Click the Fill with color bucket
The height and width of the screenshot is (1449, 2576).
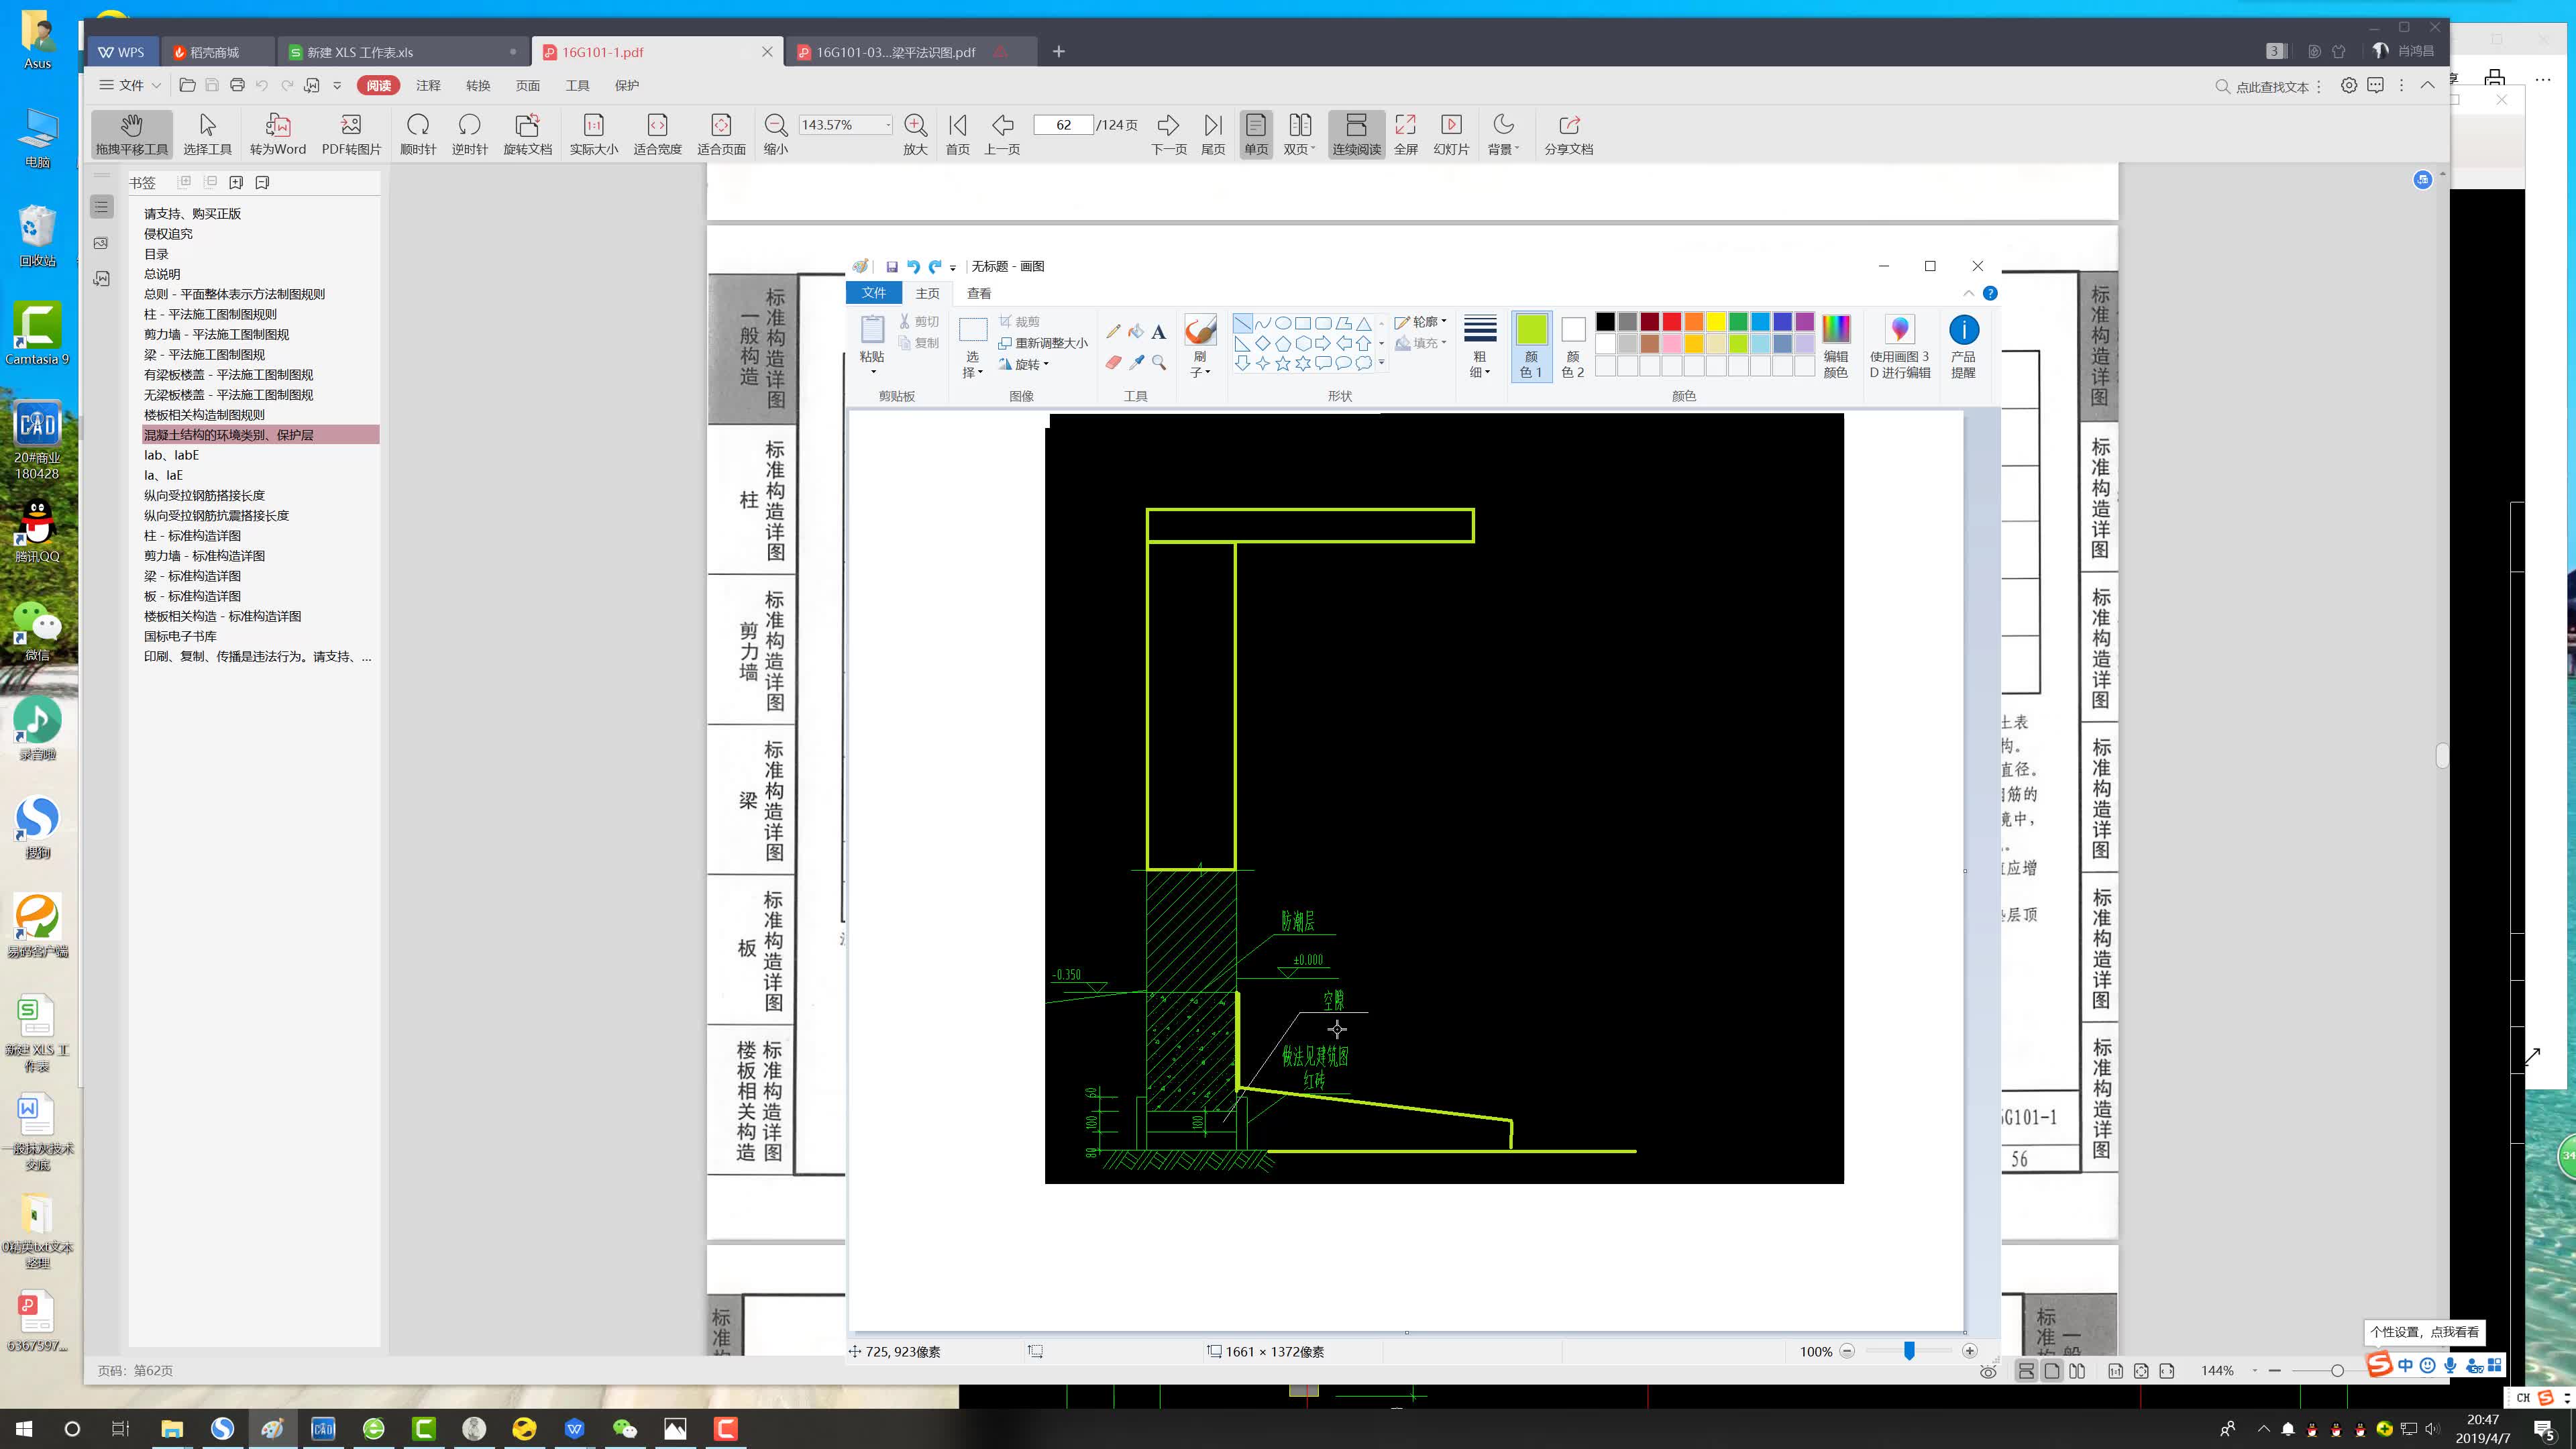1136,331
